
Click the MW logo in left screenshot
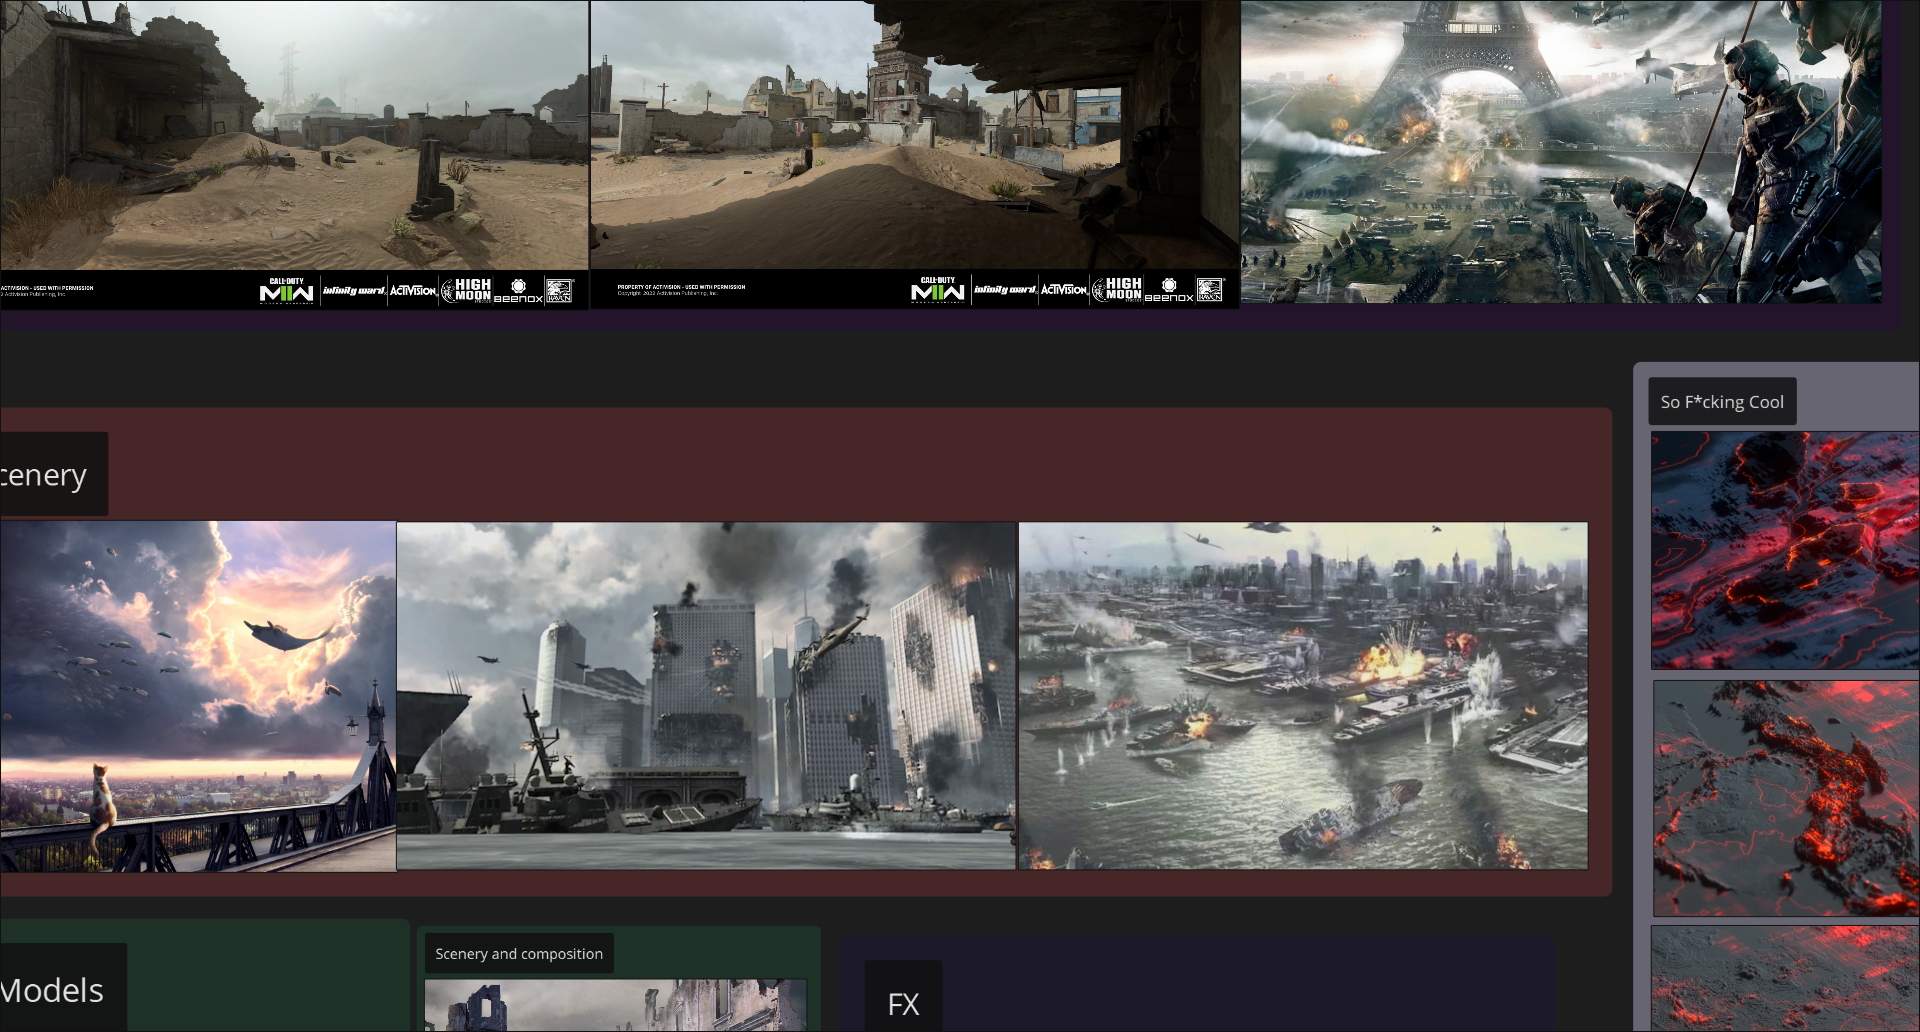286,291
